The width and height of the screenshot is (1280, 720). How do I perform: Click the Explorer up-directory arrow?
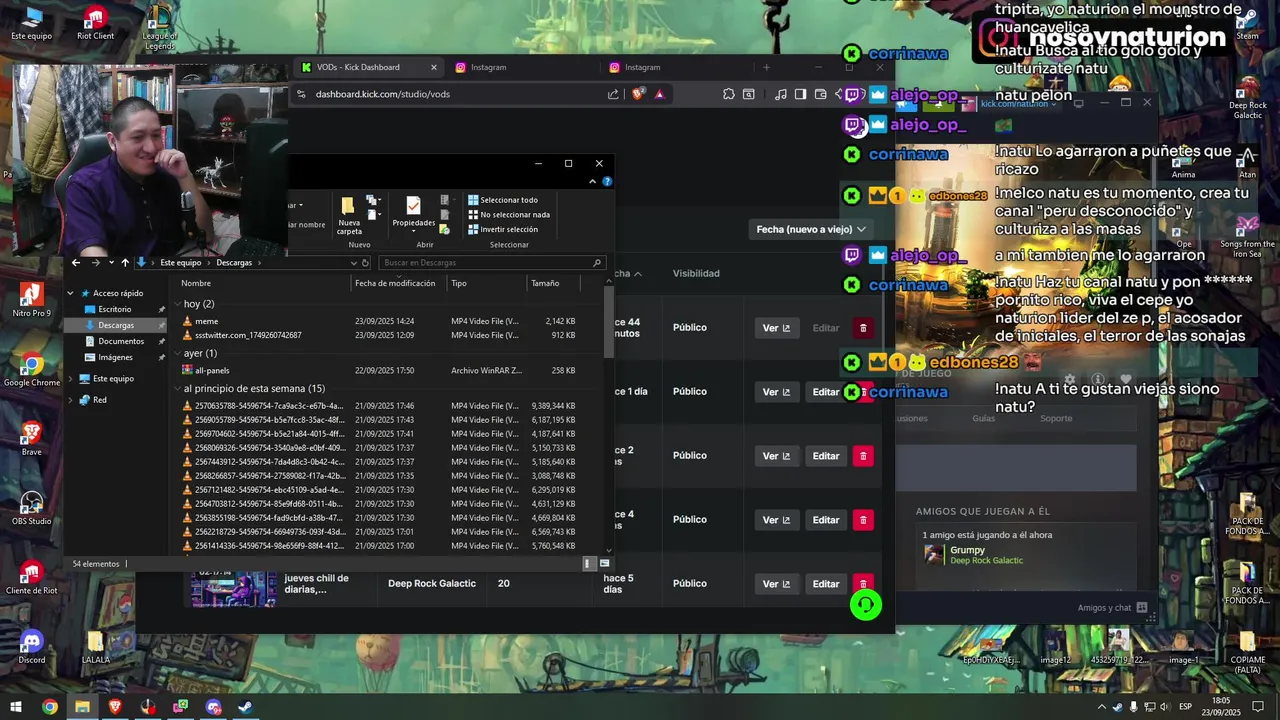tap(125, 263)
